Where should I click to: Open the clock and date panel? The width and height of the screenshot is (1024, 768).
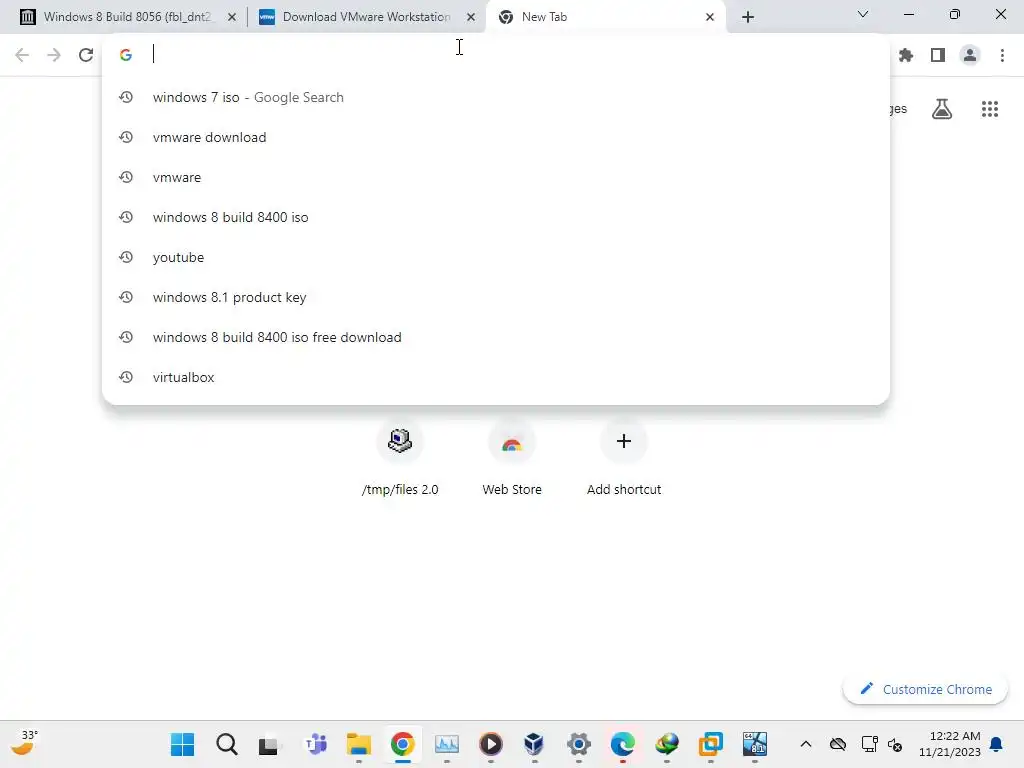pos(950,744)
